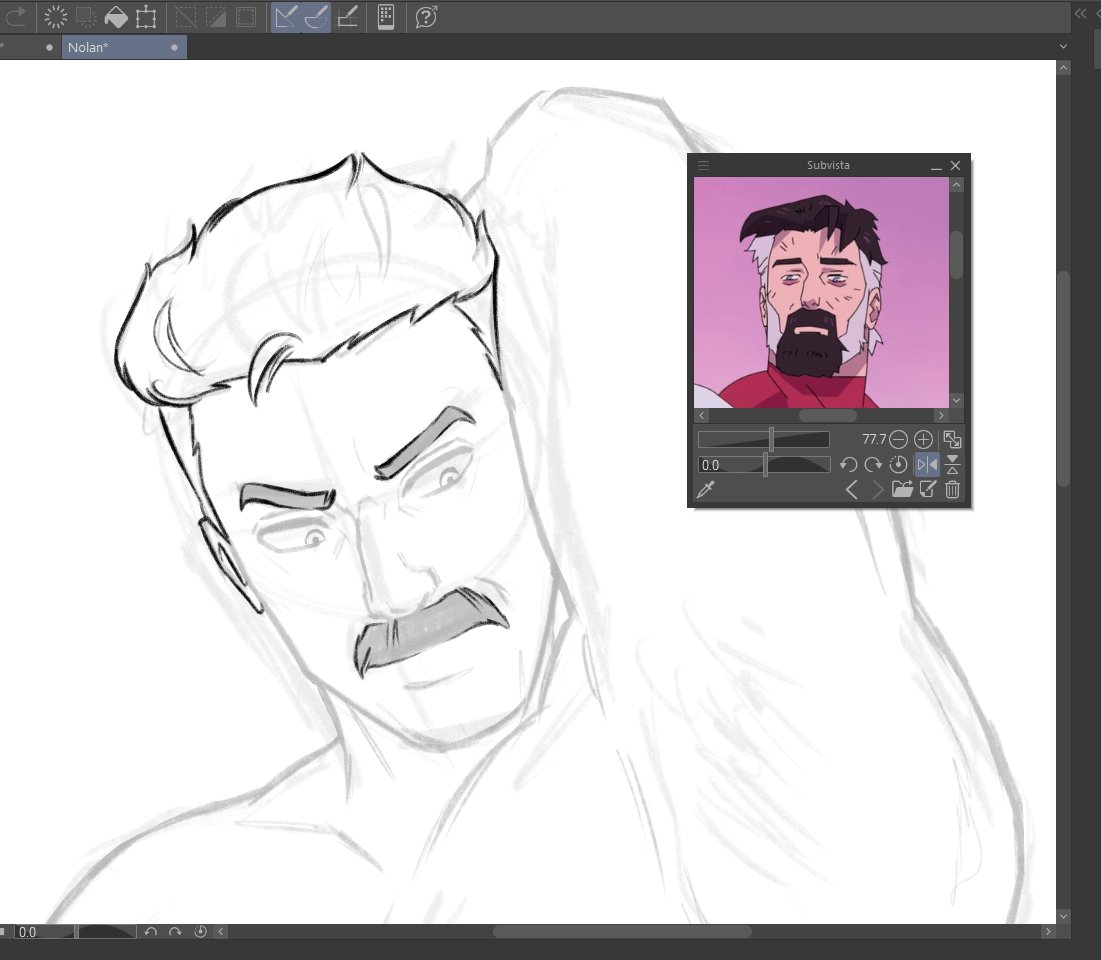Click the Subvista reference image
The height and width of the screenshot is (960, 1101).
[x=821, y=292]
